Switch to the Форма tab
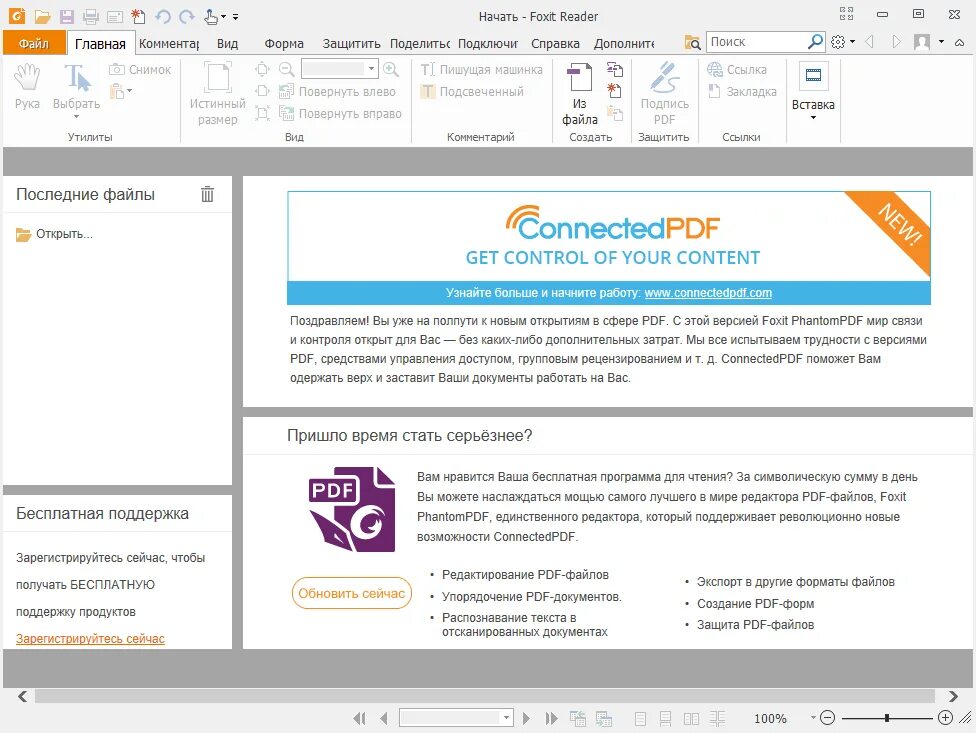Viewport: 976px width, 733px height. (284, 43)
